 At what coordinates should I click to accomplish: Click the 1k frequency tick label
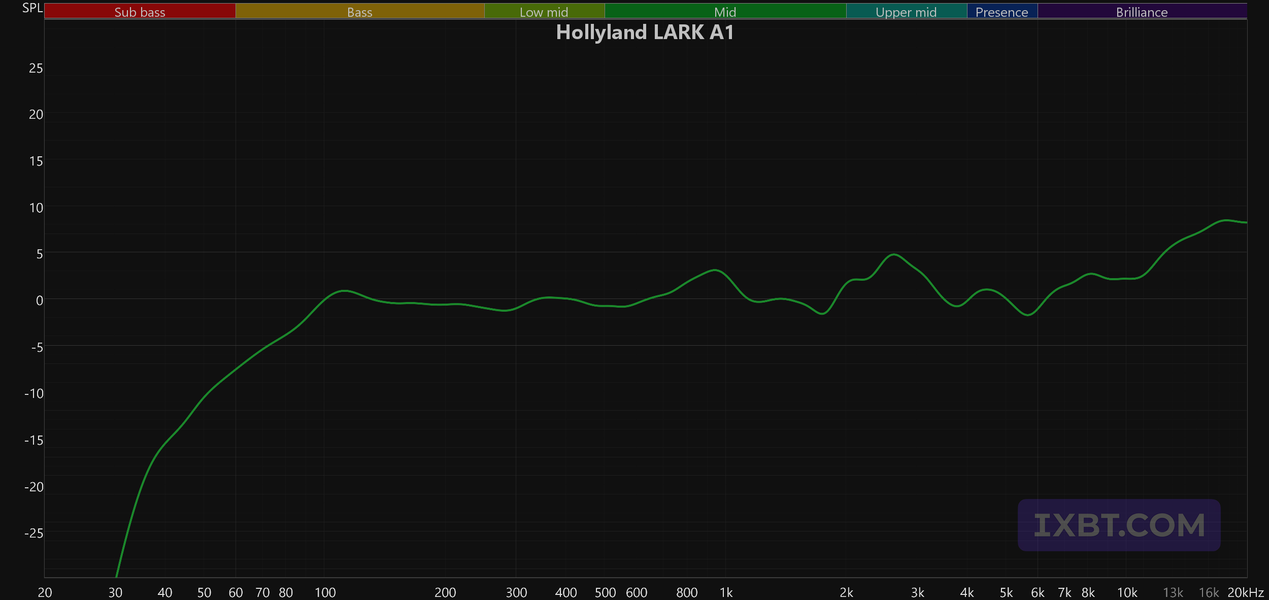(x=727, y=592)
